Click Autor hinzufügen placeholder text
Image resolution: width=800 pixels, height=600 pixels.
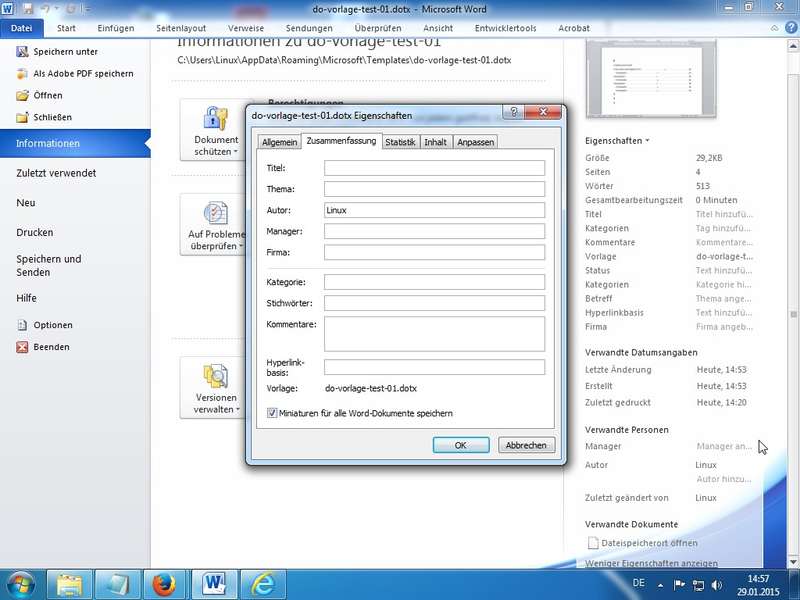(x=723, y=479)
